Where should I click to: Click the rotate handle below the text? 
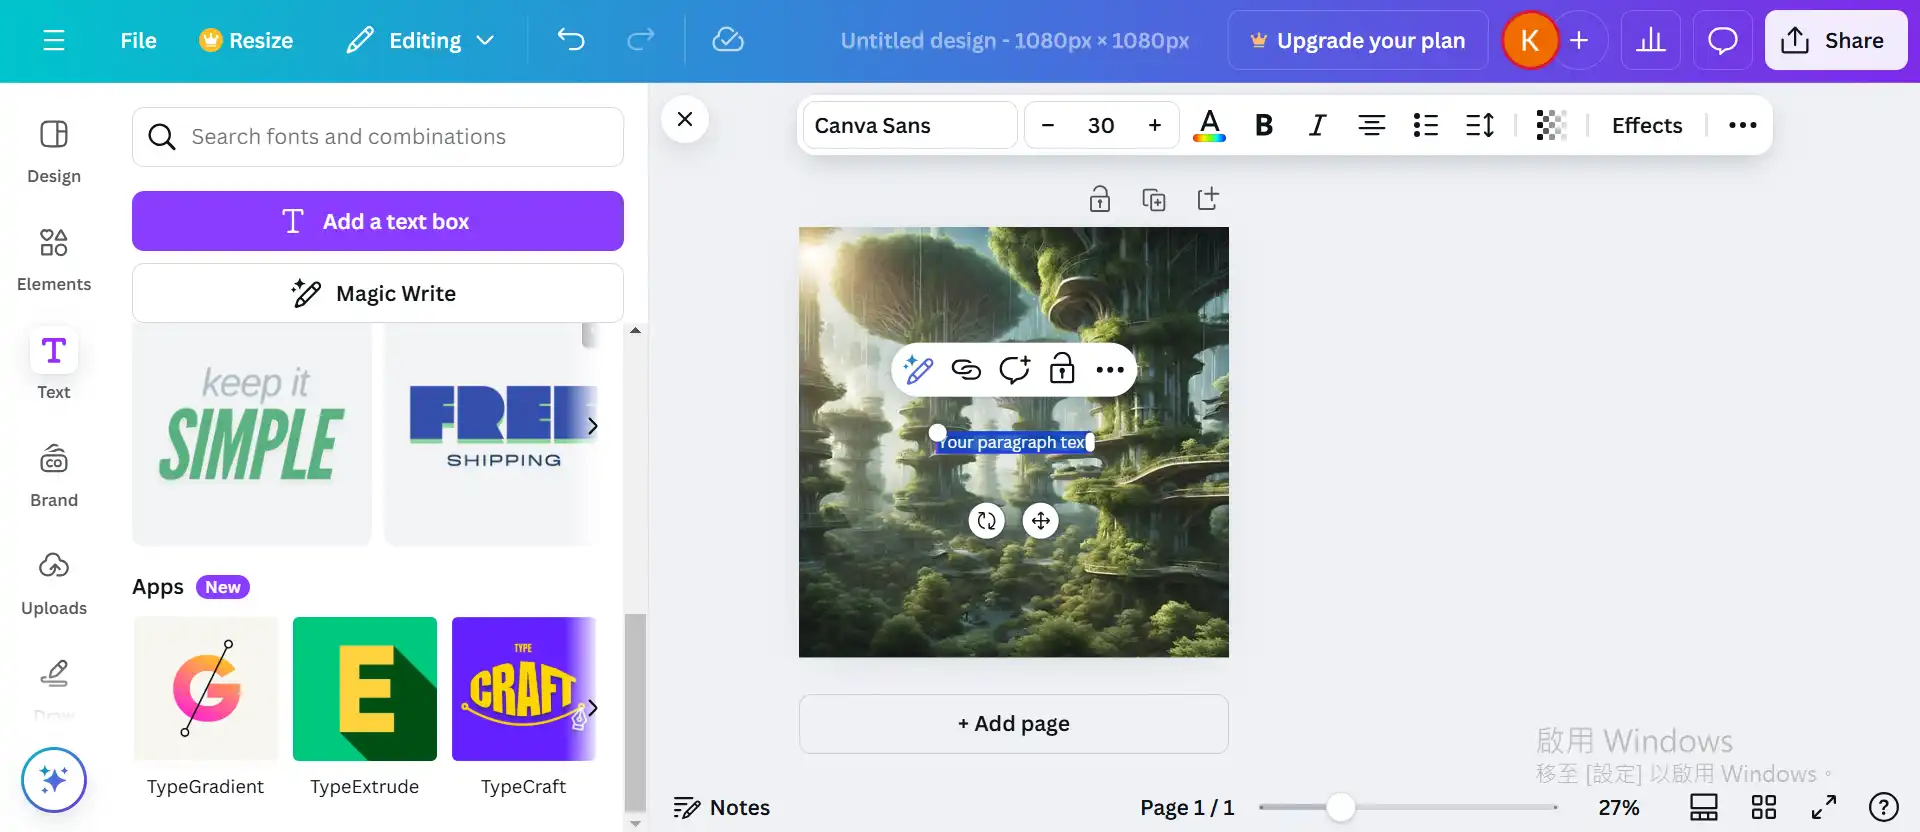(987, 520)
